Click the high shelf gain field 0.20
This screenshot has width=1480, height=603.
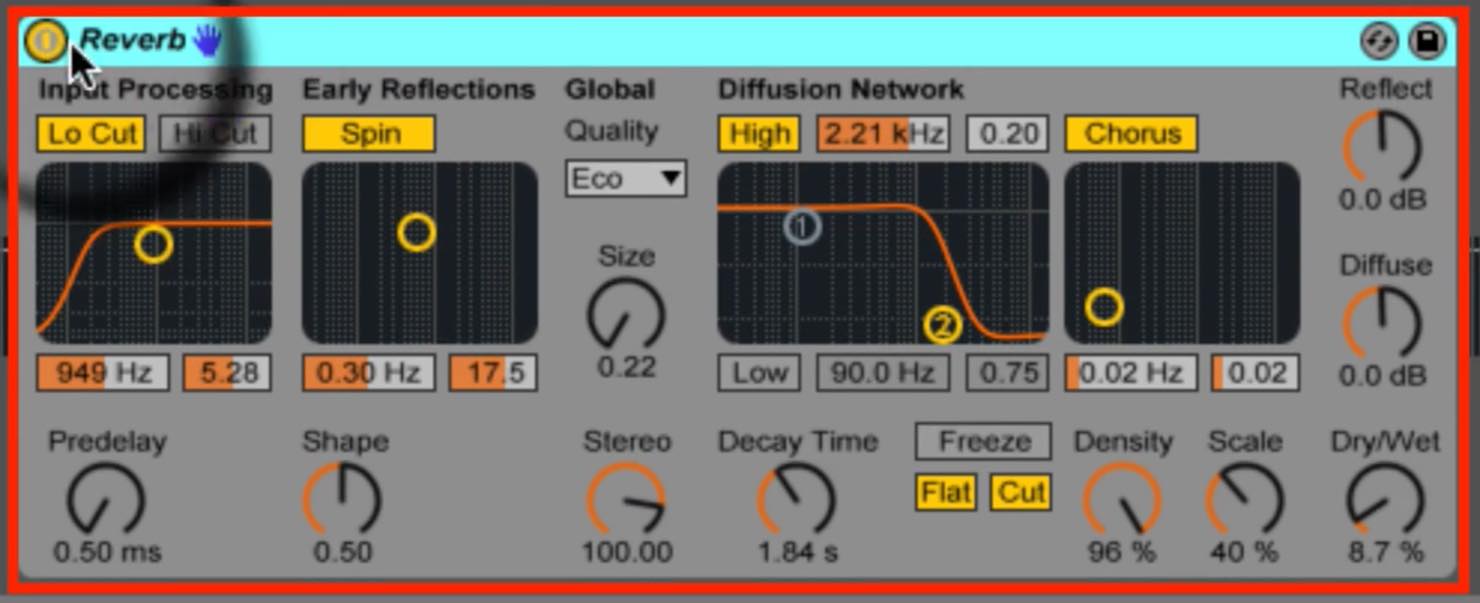click(1008, 134)
